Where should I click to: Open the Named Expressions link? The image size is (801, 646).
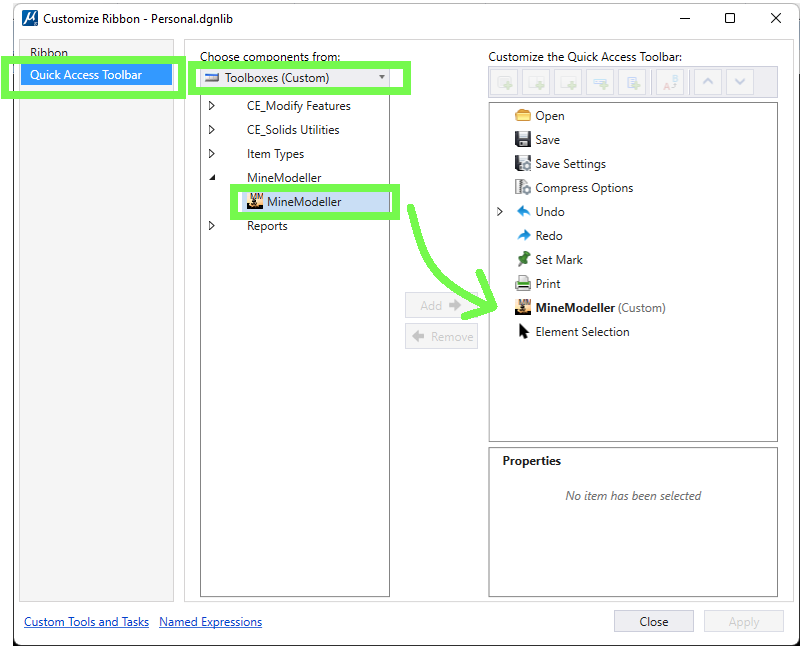pos(210,622)
